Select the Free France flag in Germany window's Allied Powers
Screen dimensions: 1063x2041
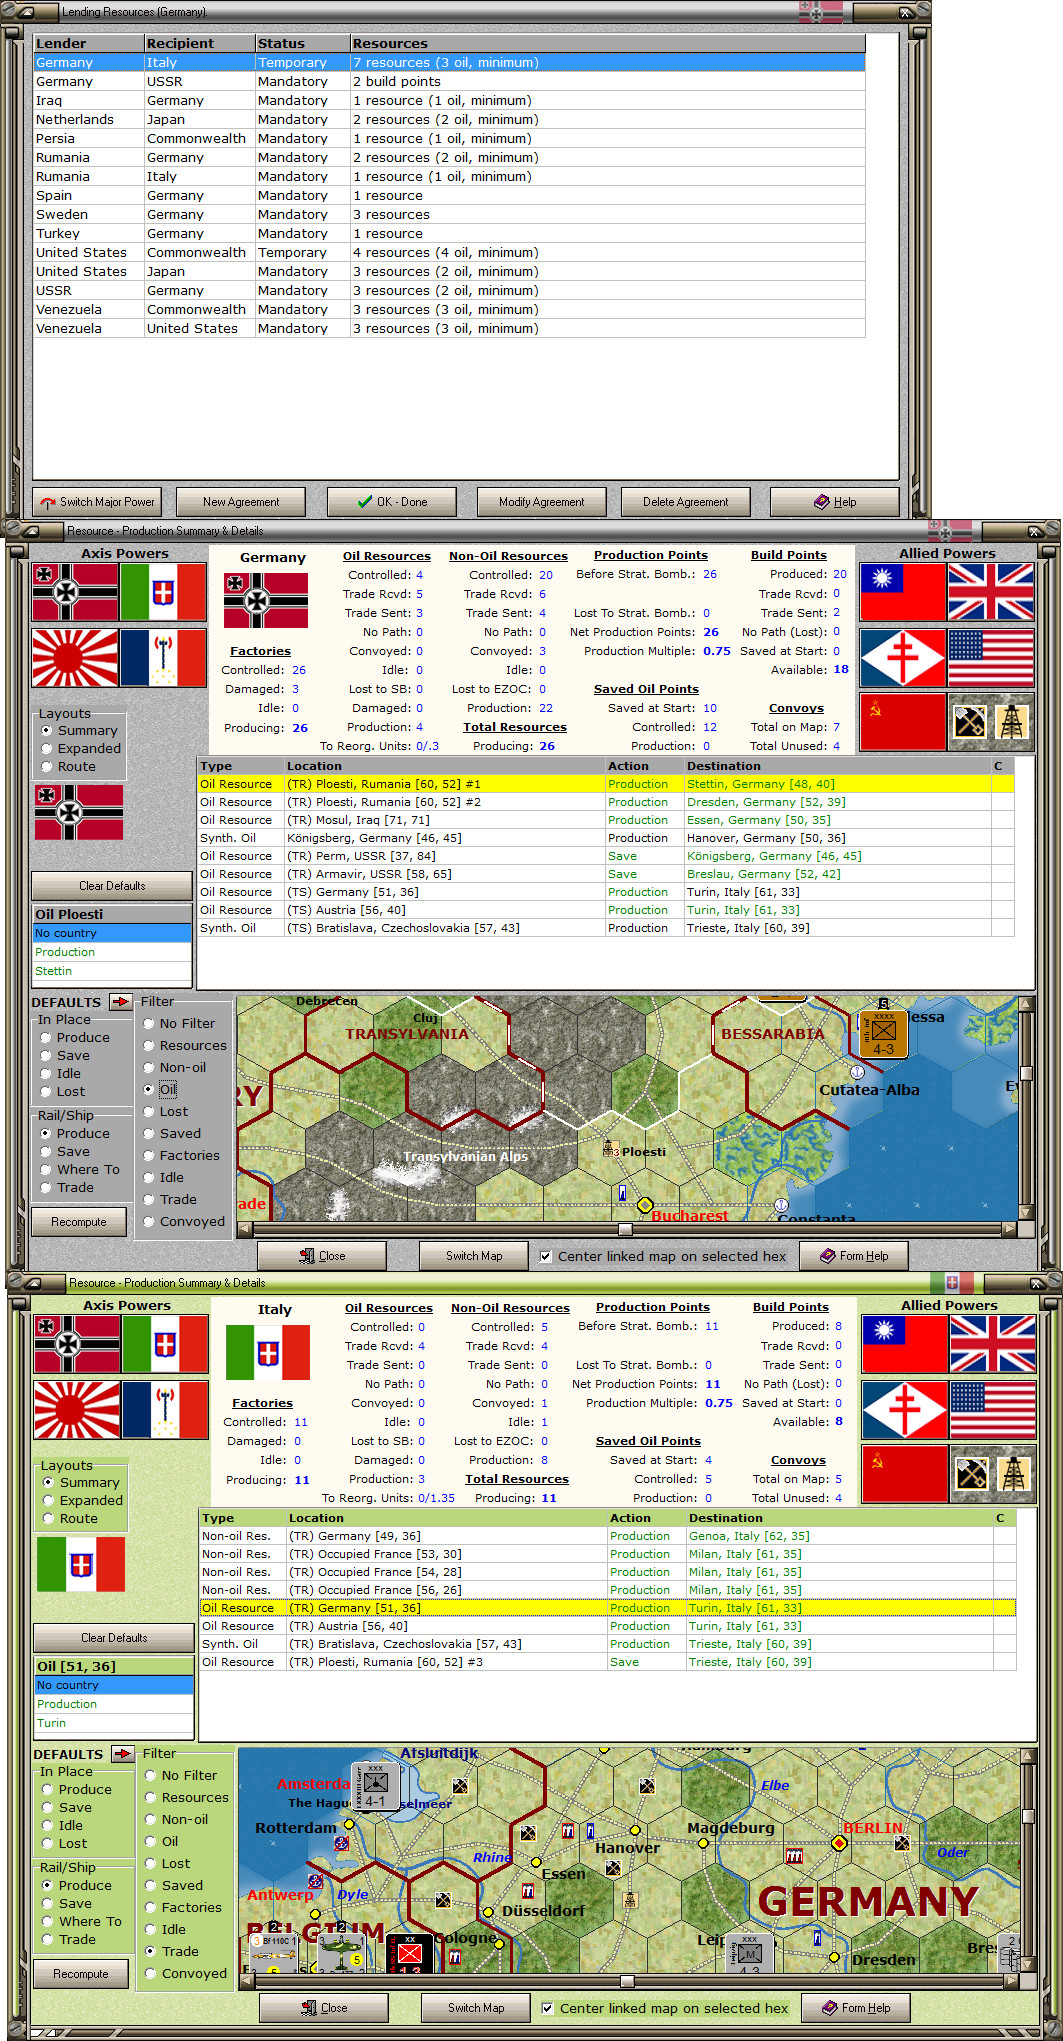point(903,658)
